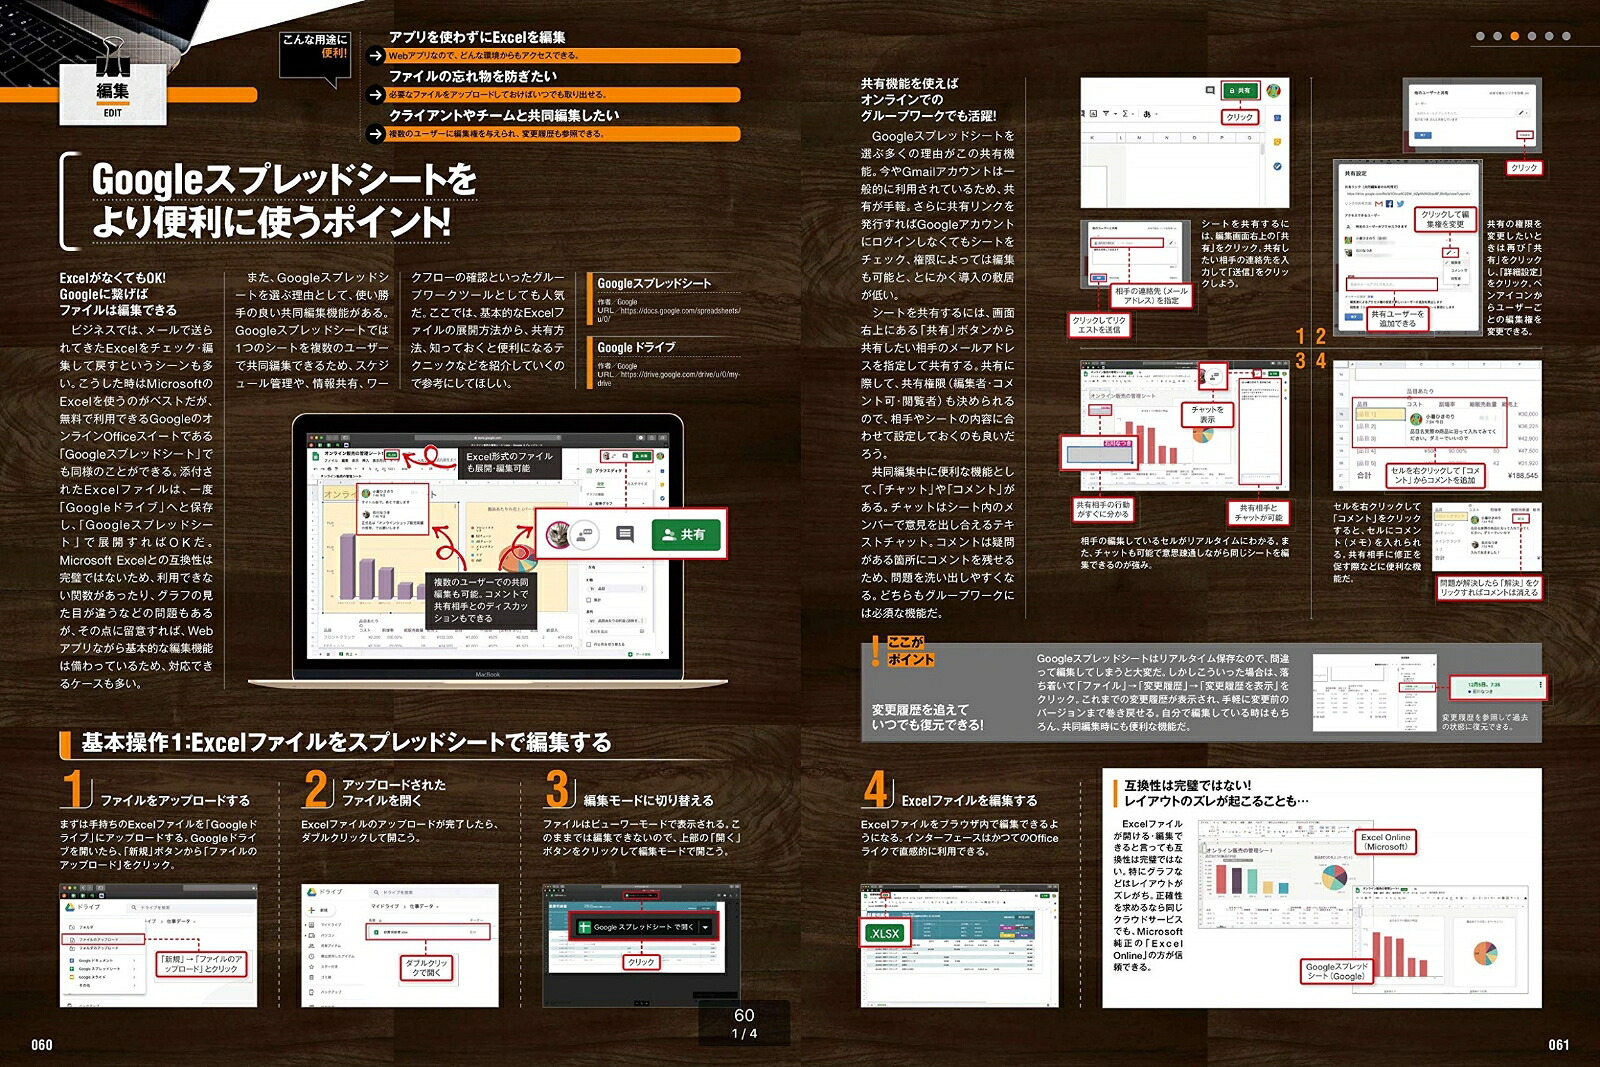
Task: Click the orange page dot at top right
Action: [x=1514, y=36]
